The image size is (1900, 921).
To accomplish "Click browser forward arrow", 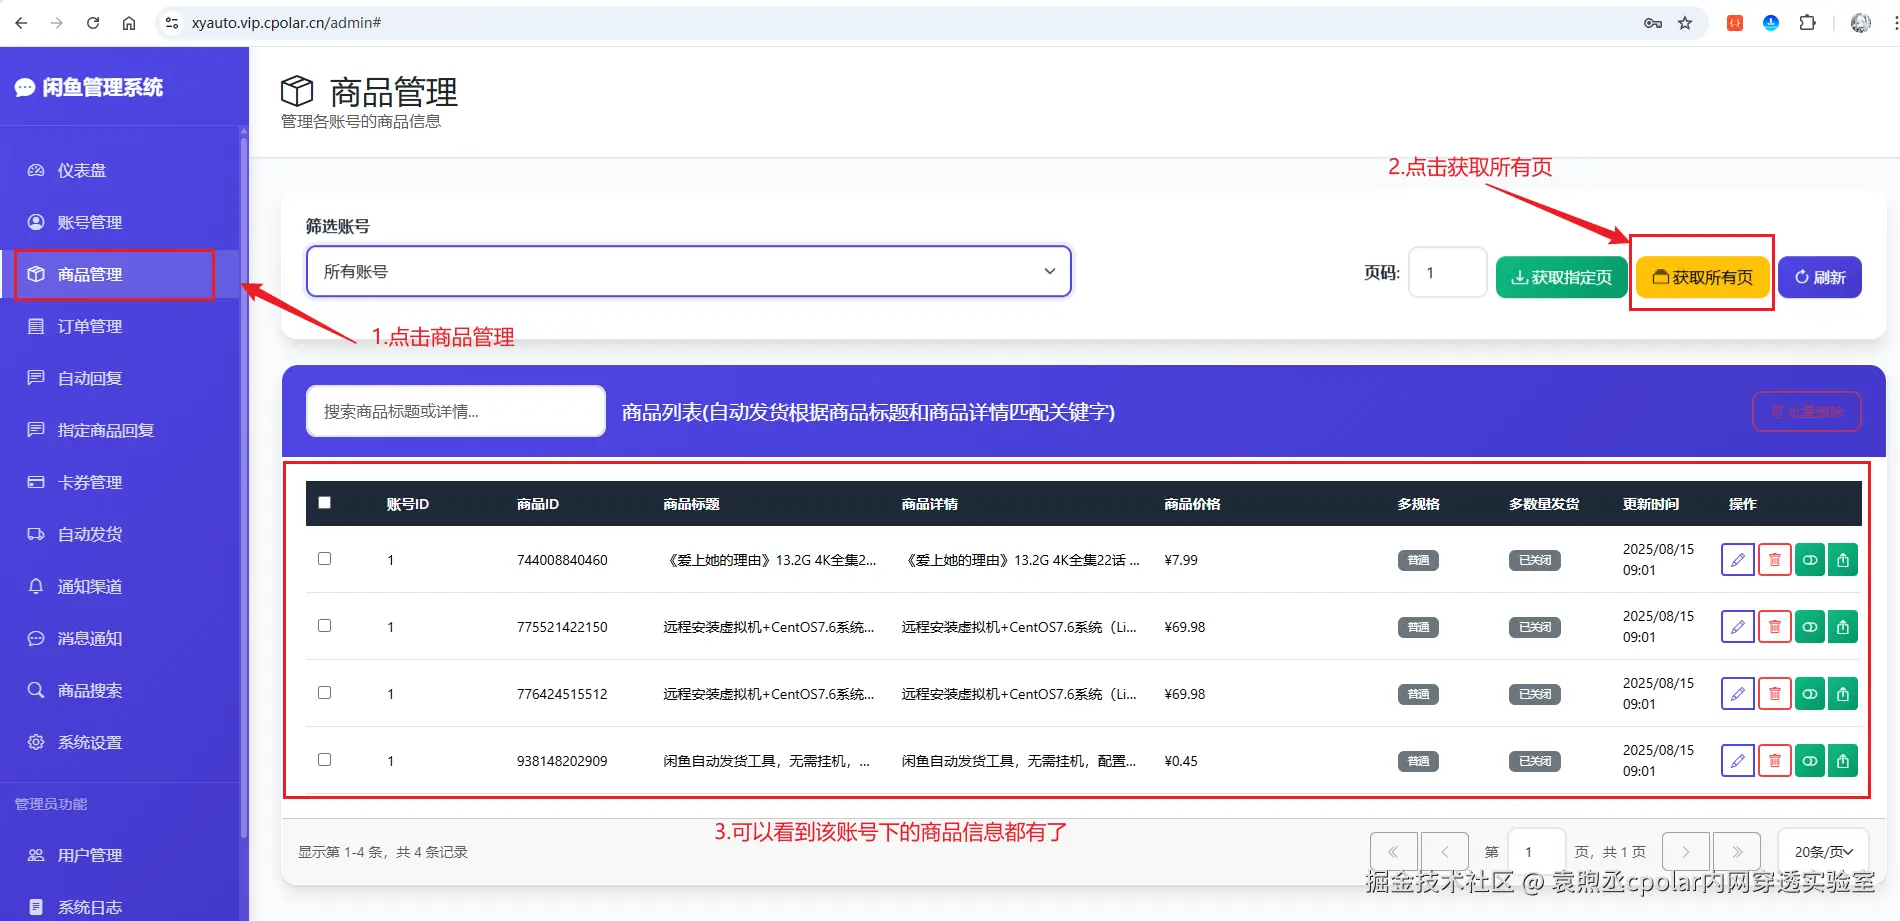I will [x=57, y=23].
